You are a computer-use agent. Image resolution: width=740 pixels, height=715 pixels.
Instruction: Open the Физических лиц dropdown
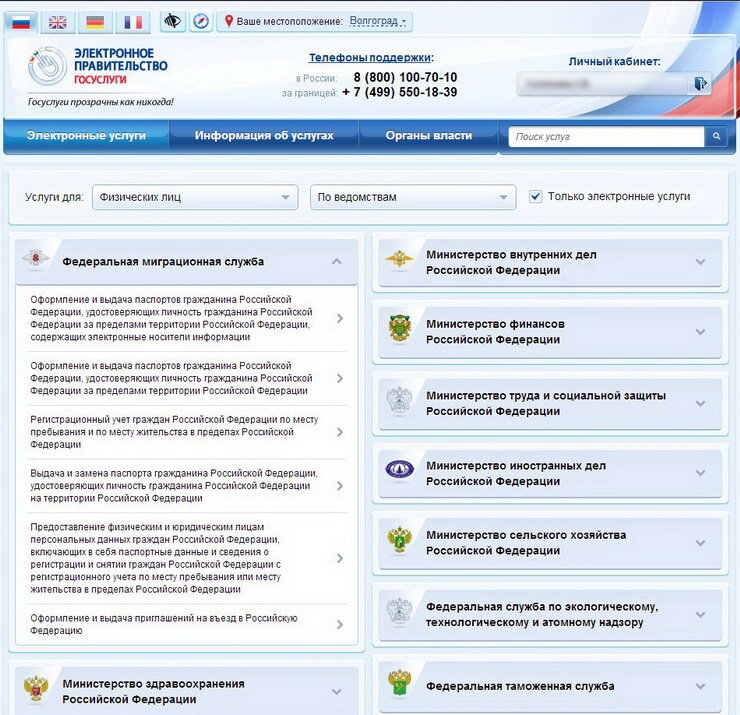[x=195, y=197]
